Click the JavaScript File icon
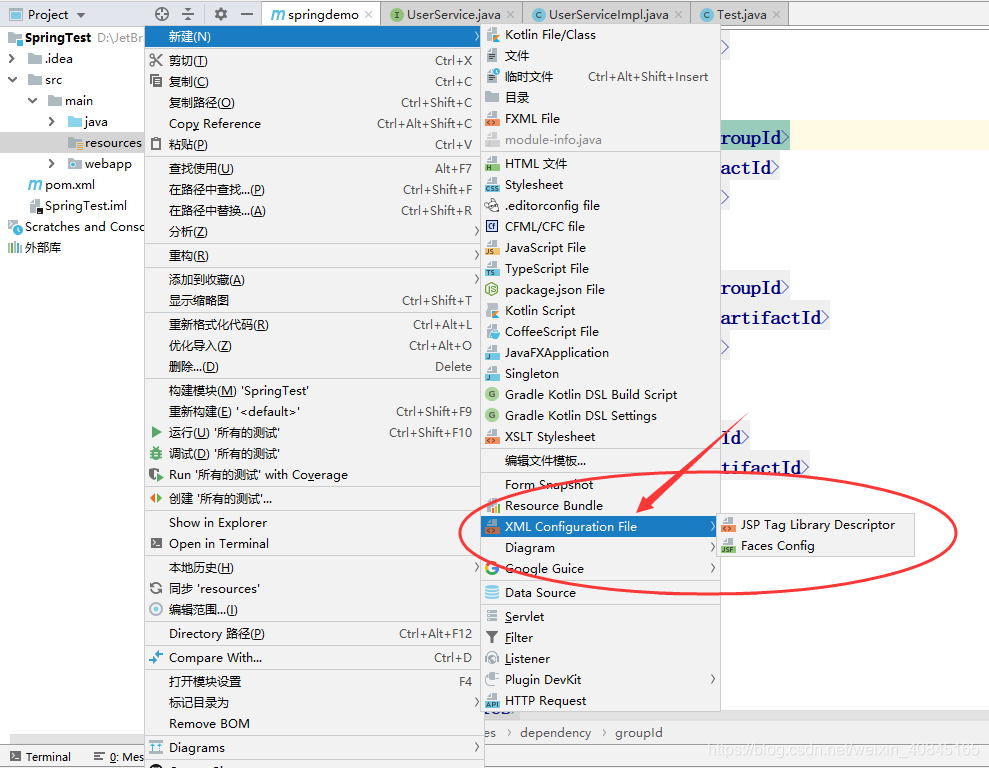Screen dimensions: 989x768 pos(492,248)
